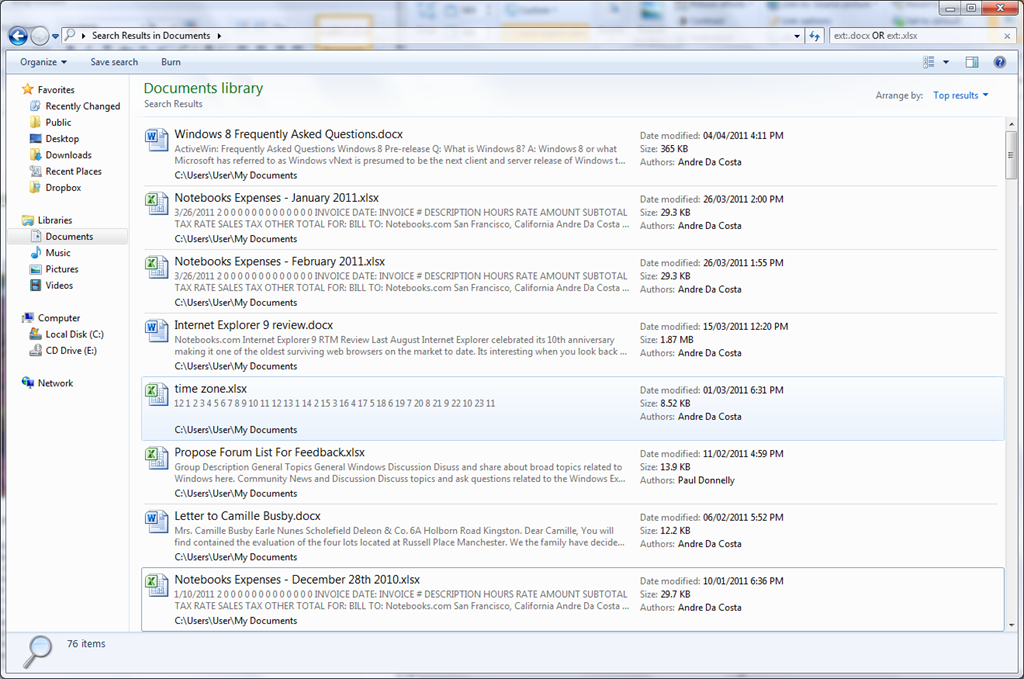Click the Refresh icon beside address bar

click(815, 36)
